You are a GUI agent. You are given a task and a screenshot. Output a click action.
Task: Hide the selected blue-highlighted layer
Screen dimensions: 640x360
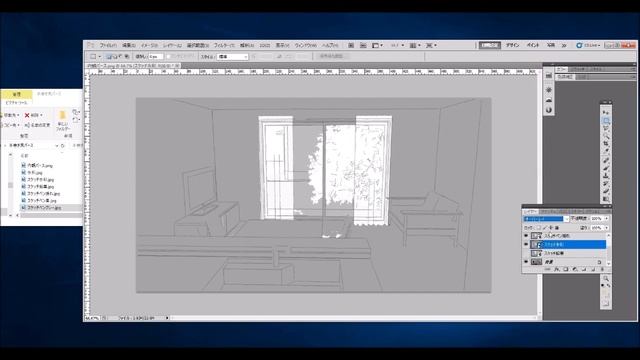pyautogui.click(x=526, y=244)
